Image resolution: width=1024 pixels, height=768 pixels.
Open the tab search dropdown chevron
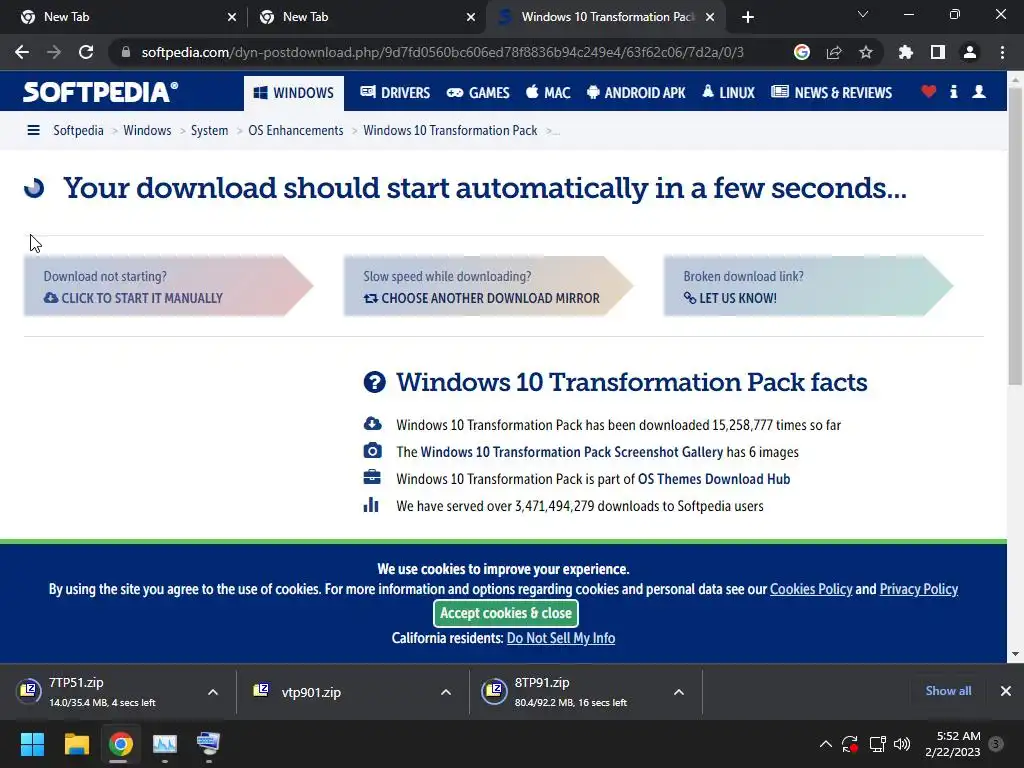click(x=863, y=14)
